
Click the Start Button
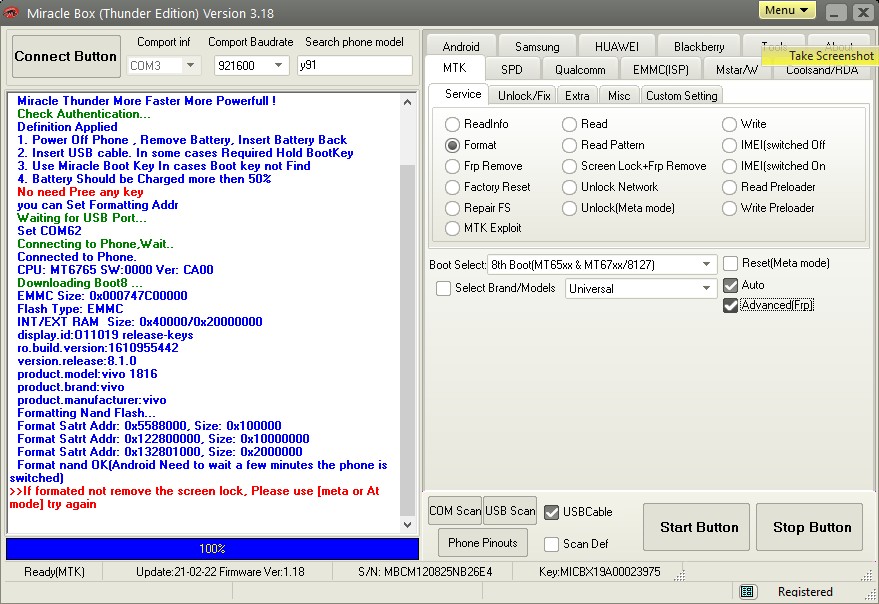(698, 527)
